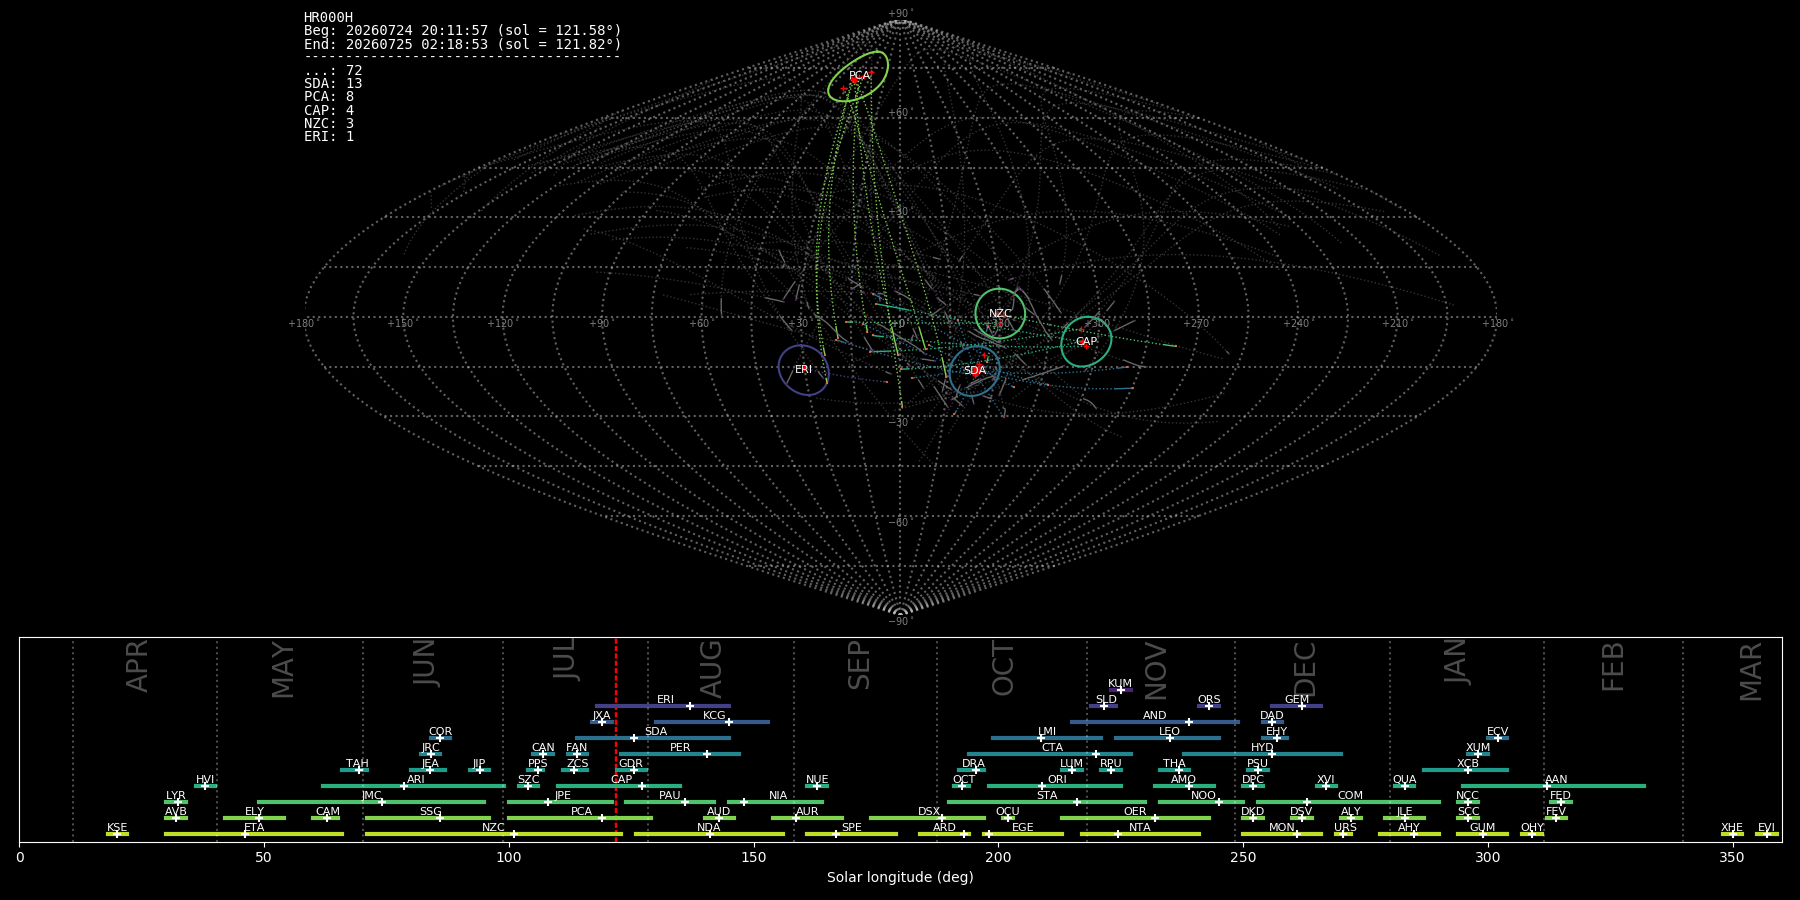This screenshot has height=900, width=1800.
Task: Click the 'SDA: 13' count entry
Action: point(333,84)
